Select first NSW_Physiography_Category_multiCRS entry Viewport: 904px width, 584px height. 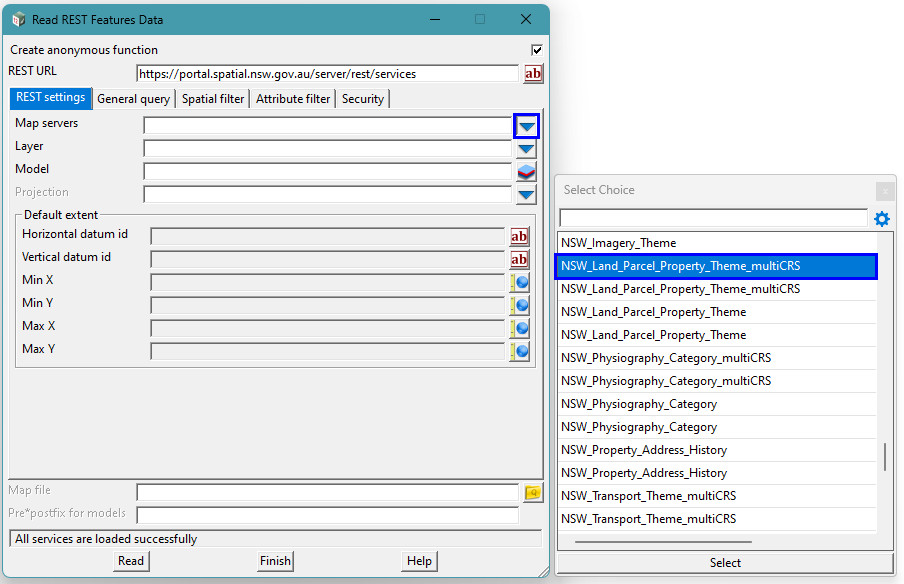click(718, 358)
